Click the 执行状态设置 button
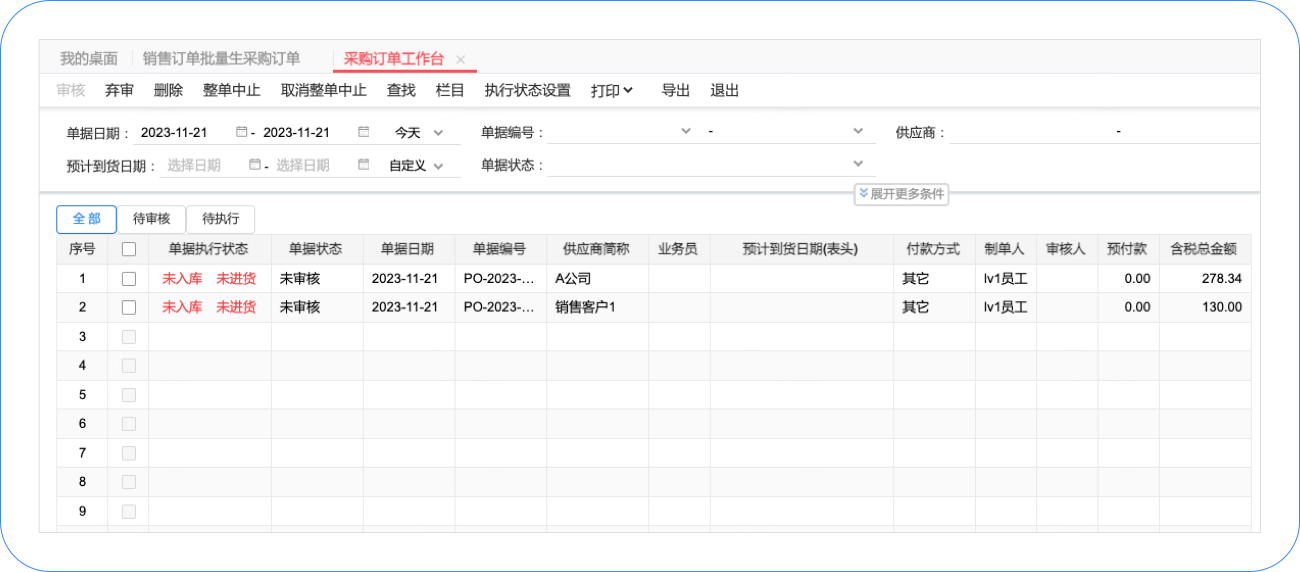 click(527, 90)
